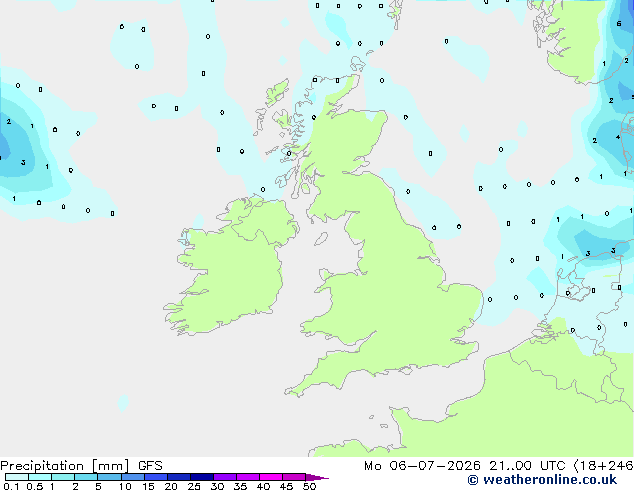Click the '0.5' legend scale label
Screen dimensions: 634x490
[x=34, y=486]
